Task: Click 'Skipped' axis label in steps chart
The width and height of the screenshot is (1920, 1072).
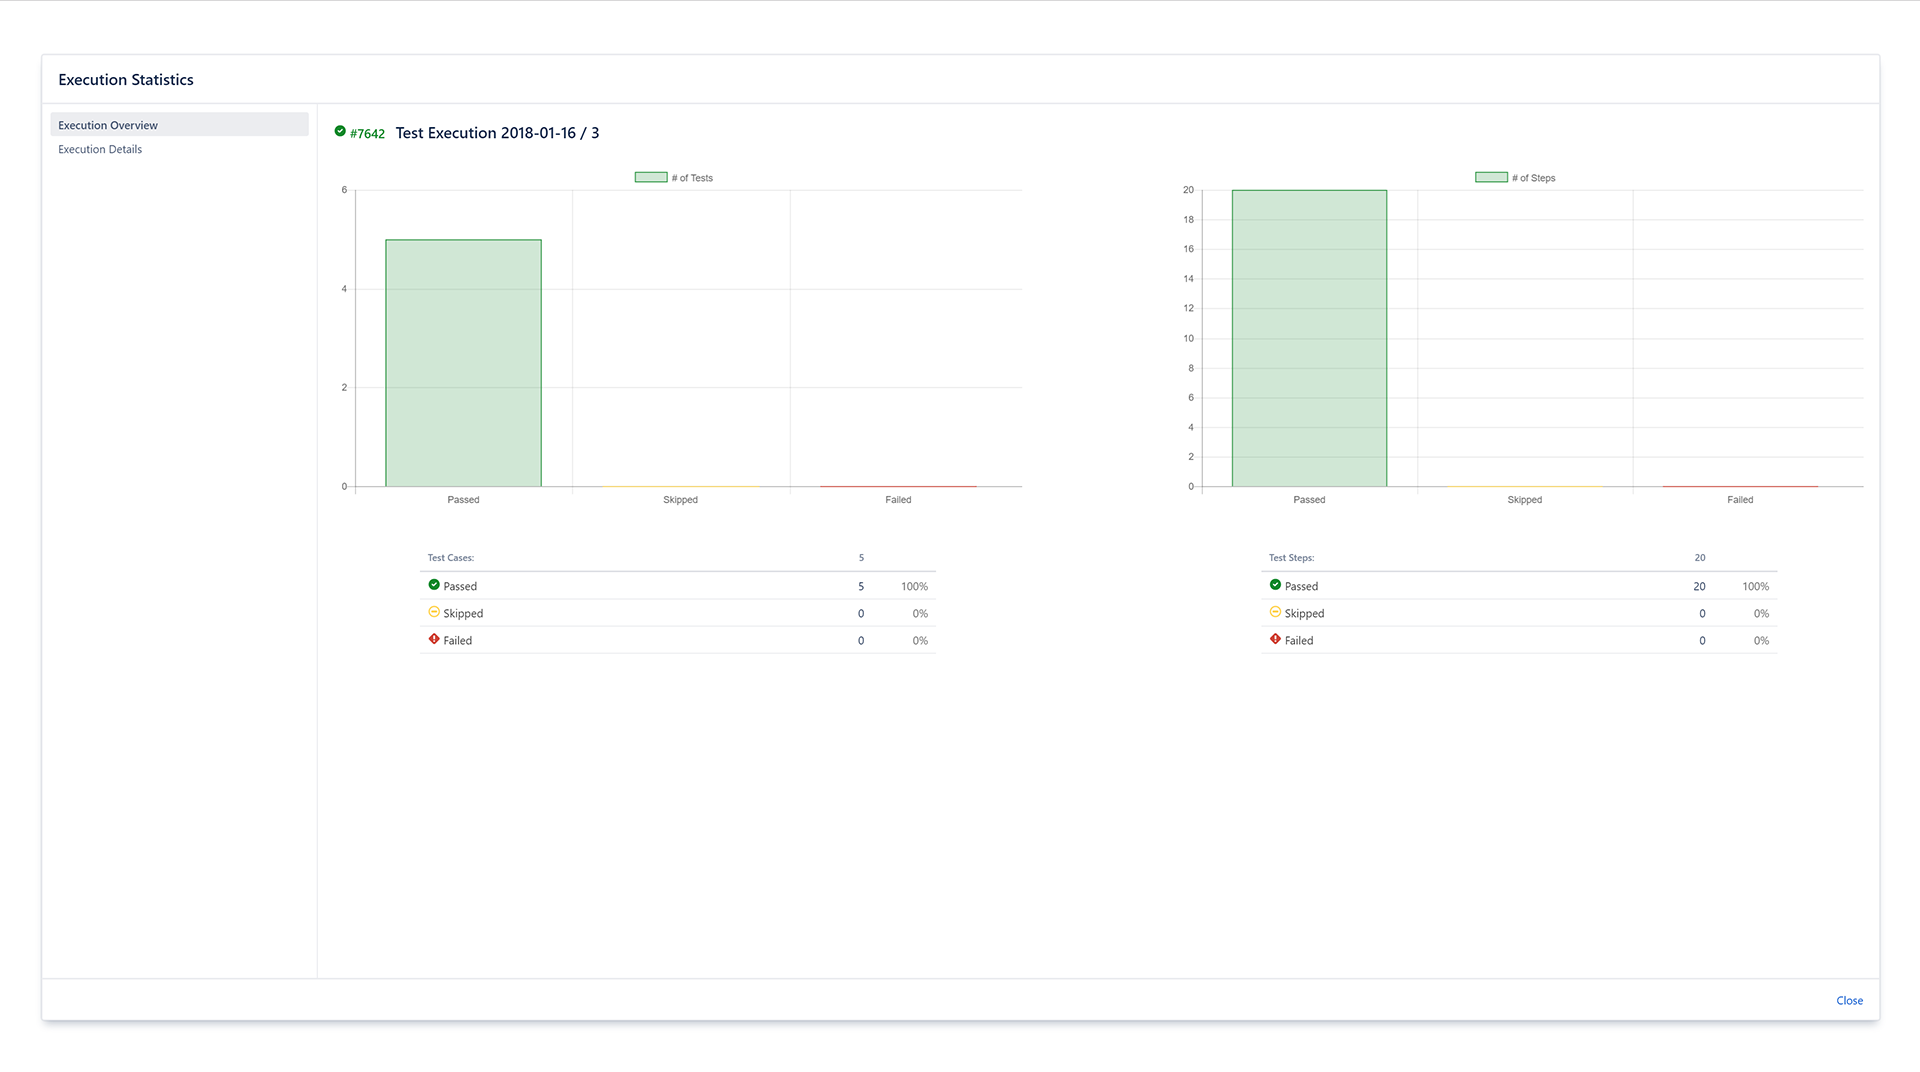Action: [1525, 500]
